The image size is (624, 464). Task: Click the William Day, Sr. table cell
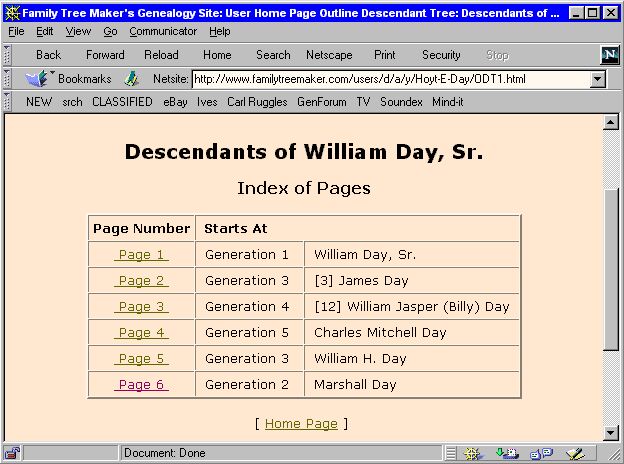tap(412, 255)
